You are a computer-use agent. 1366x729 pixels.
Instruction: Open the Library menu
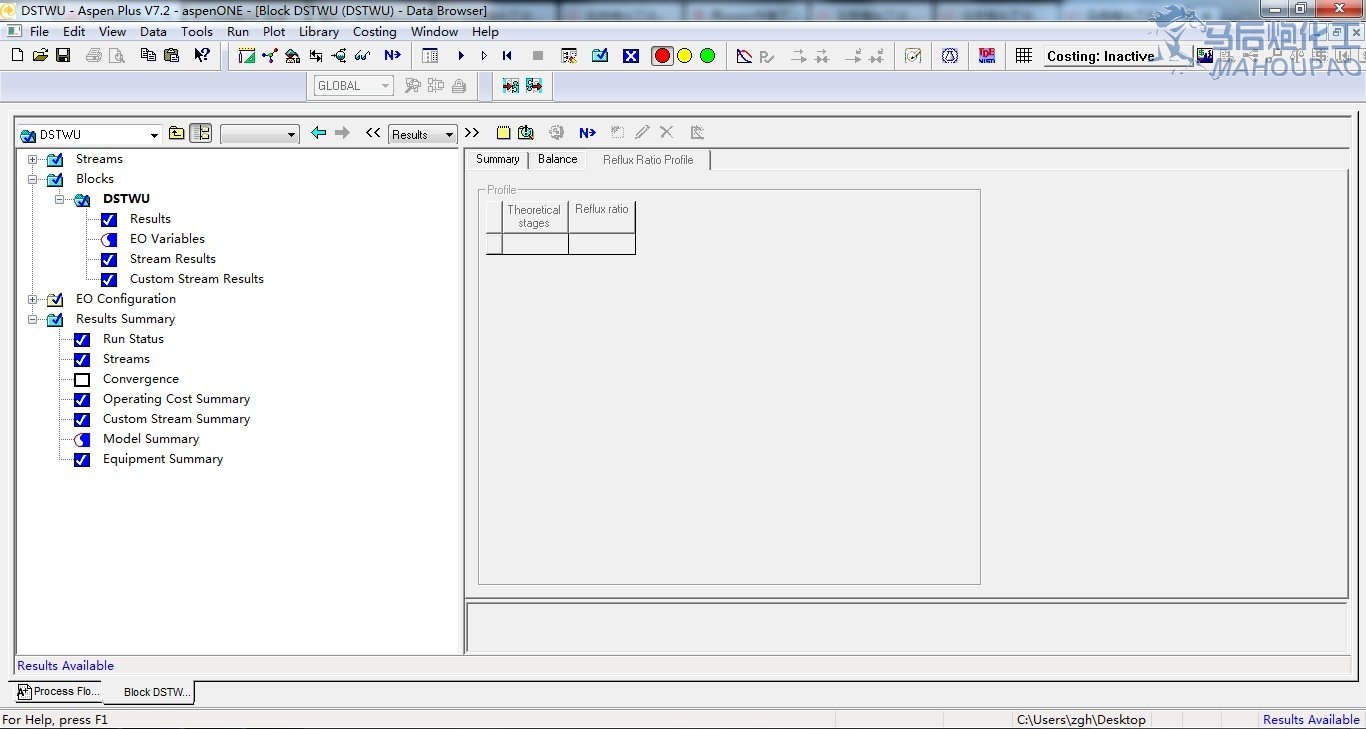tap(319, 32)
